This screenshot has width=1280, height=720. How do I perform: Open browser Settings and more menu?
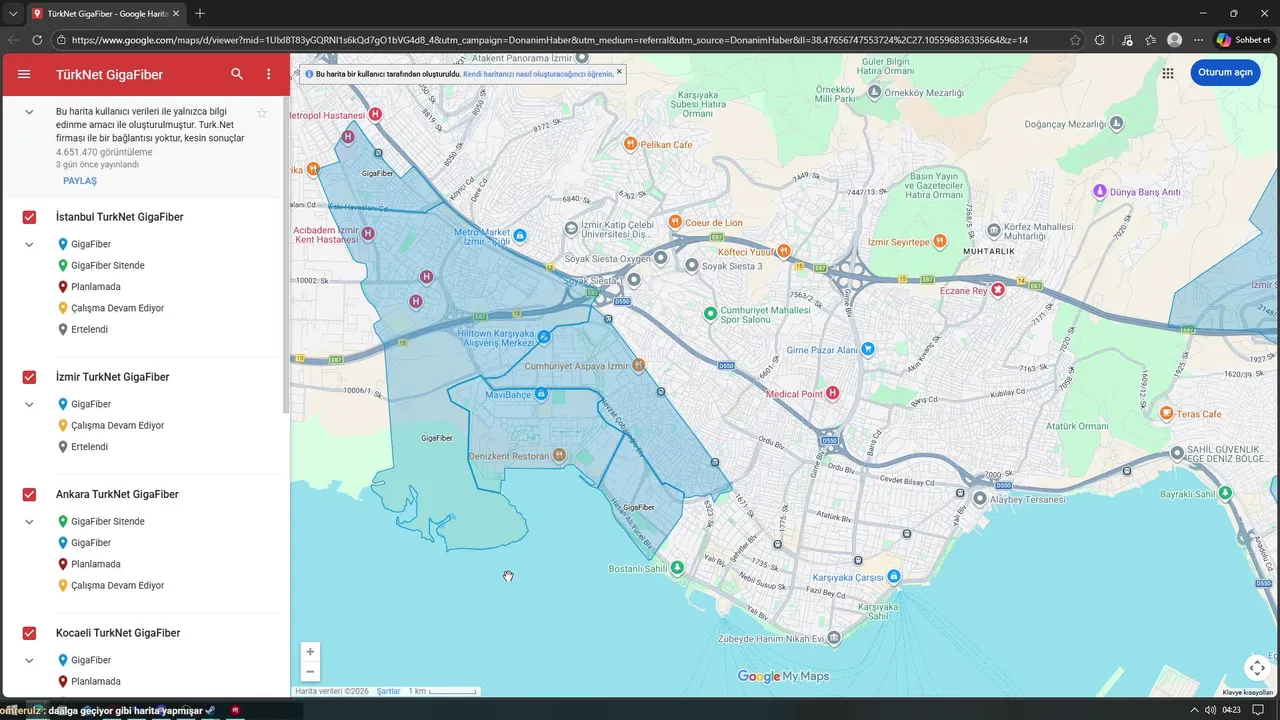1198,40
